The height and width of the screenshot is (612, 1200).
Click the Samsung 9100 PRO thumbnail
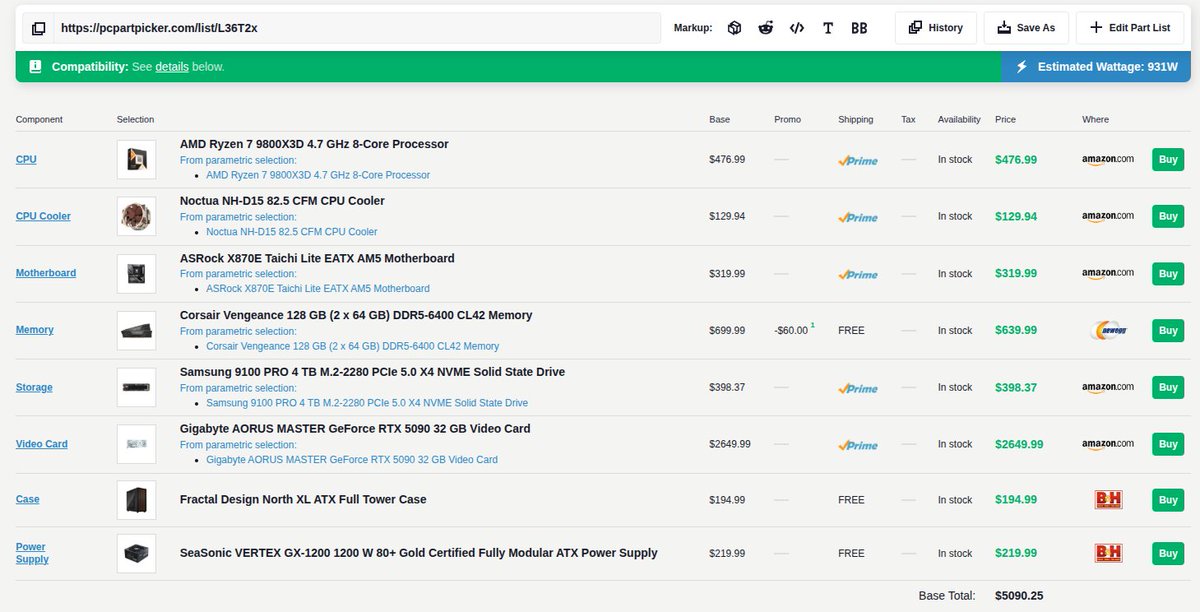point(136,387)
